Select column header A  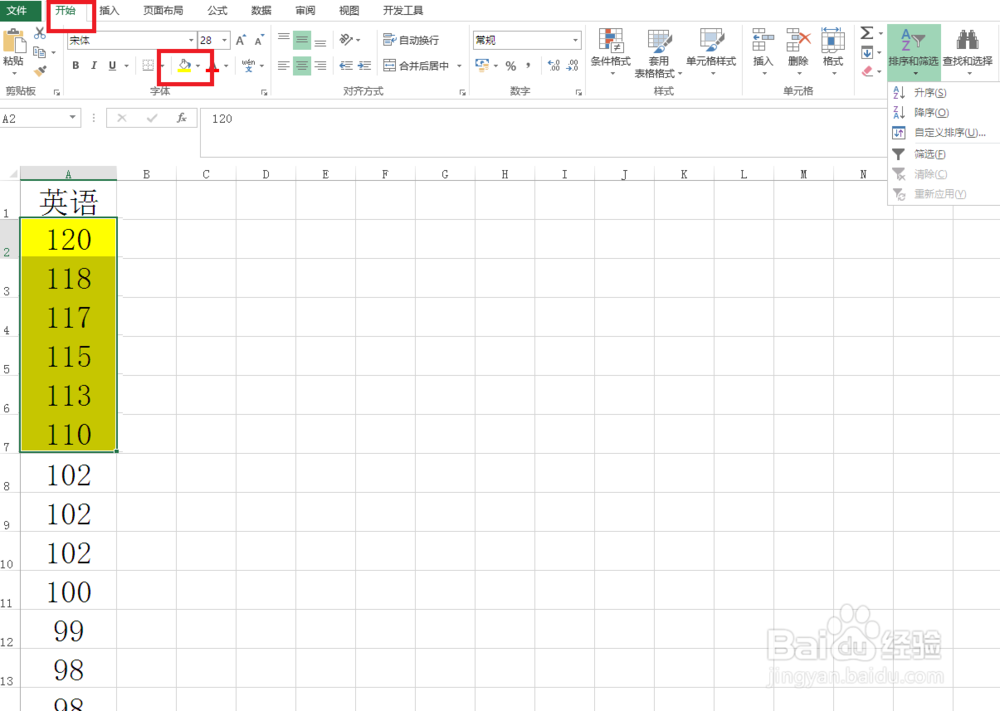coord(68,174)
